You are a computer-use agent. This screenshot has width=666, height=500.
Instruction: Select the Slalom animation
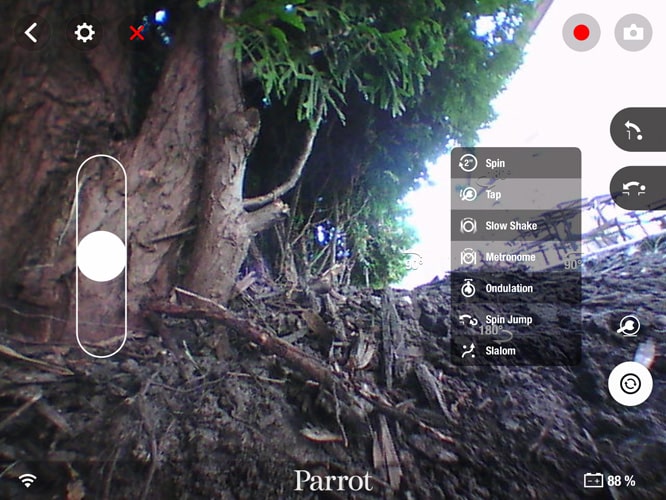516,350
